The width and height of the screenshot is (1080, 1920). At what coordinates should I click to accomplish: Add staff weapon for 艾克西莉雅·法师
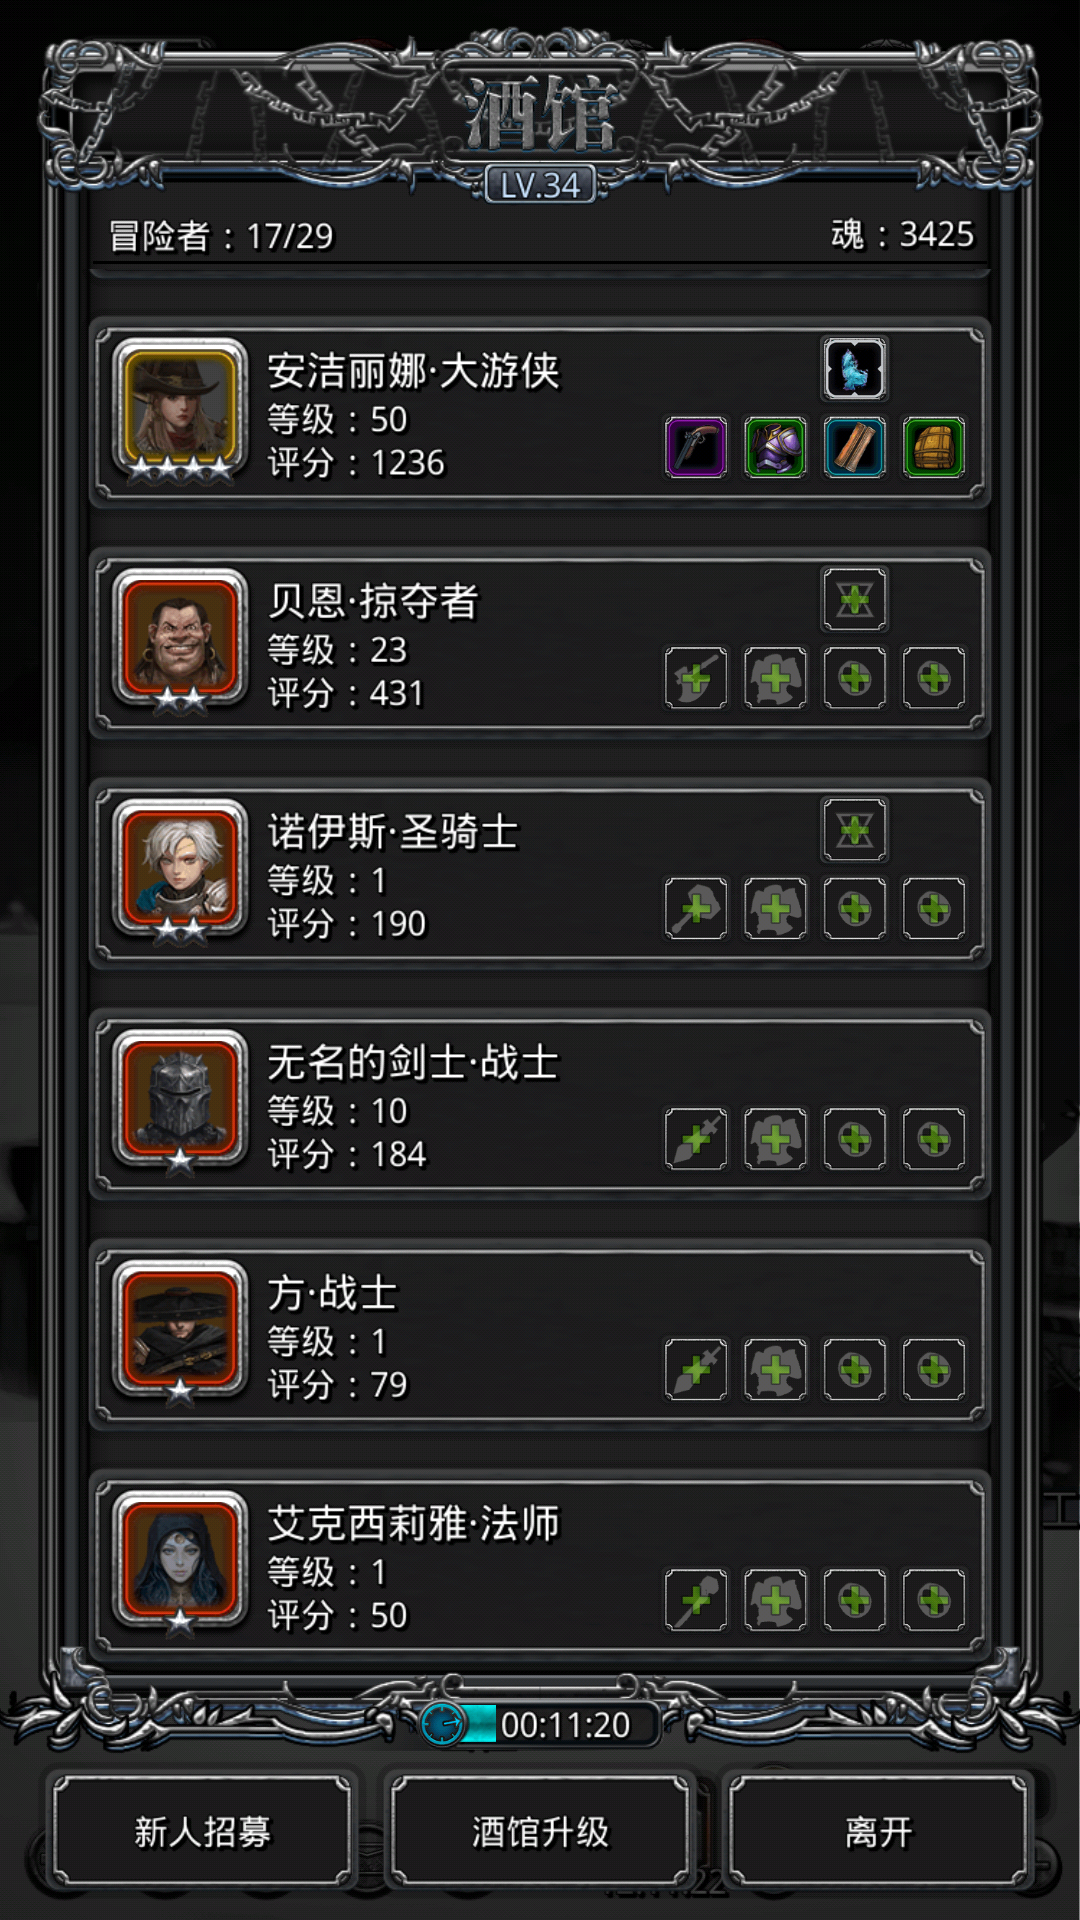(696, 1600)
